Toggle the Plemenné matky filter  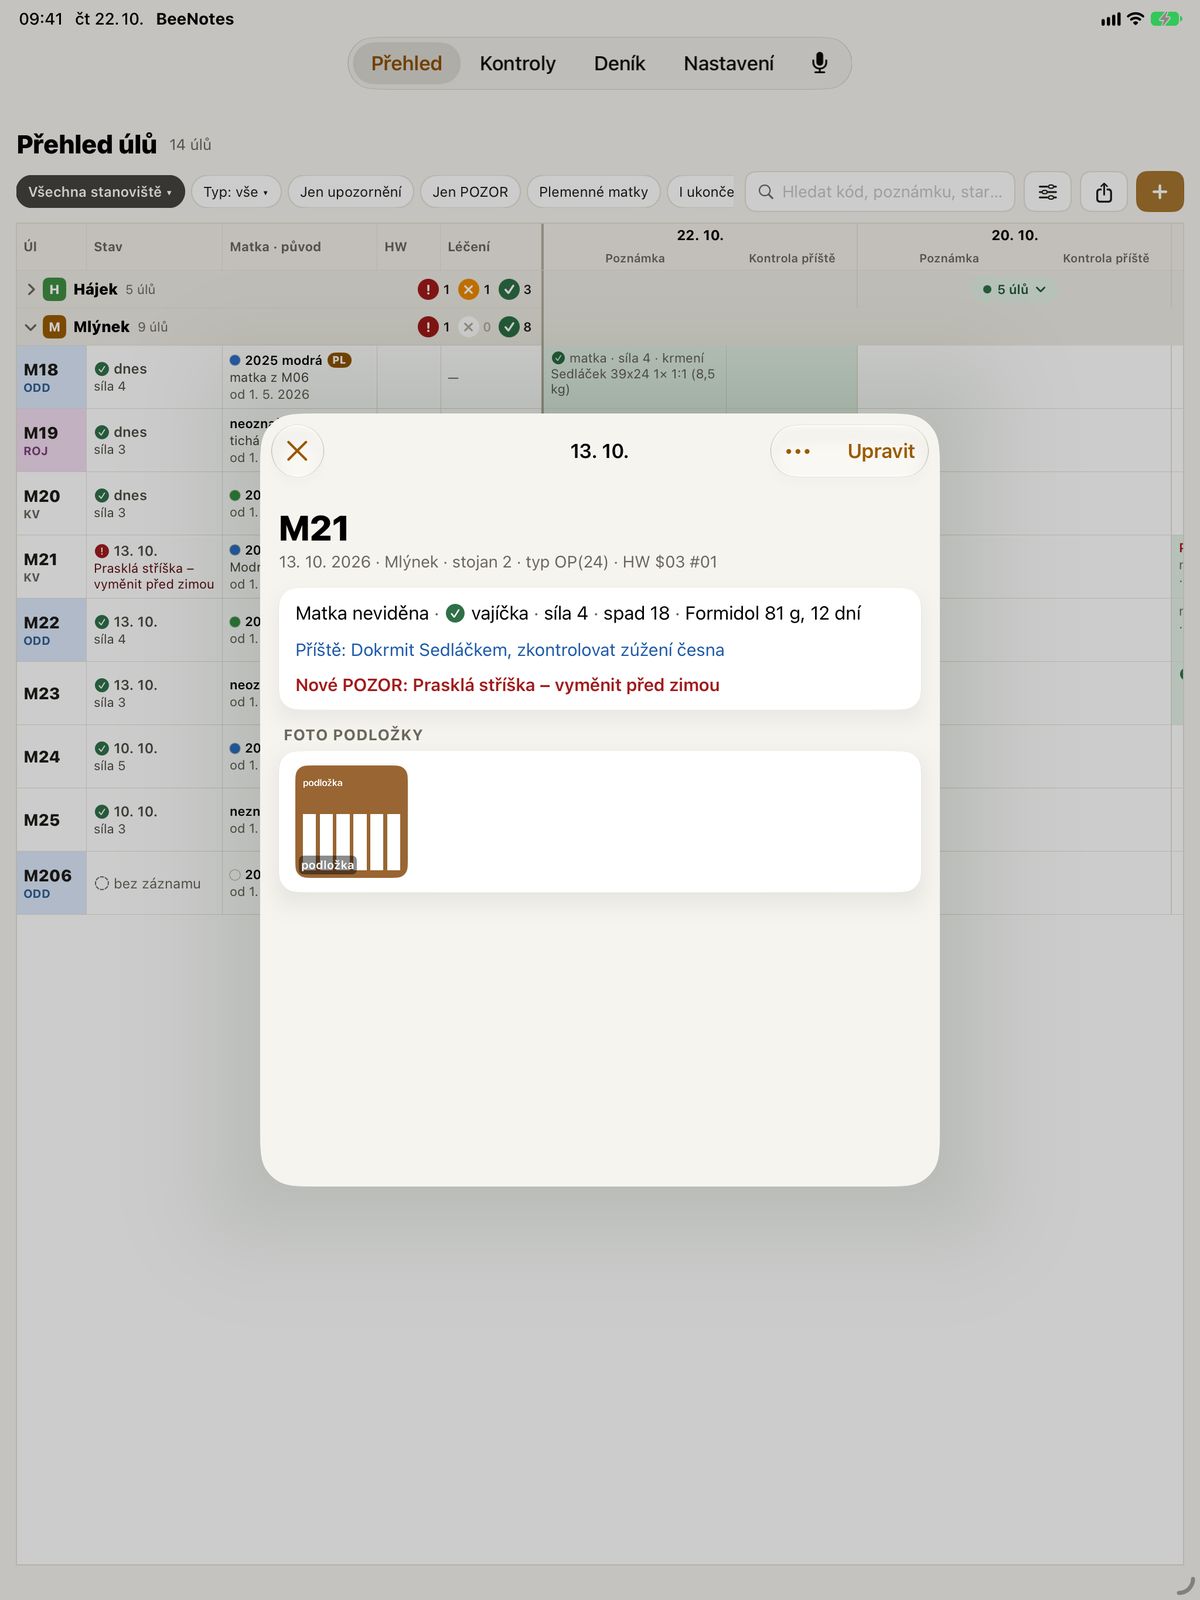click(593, 192)
